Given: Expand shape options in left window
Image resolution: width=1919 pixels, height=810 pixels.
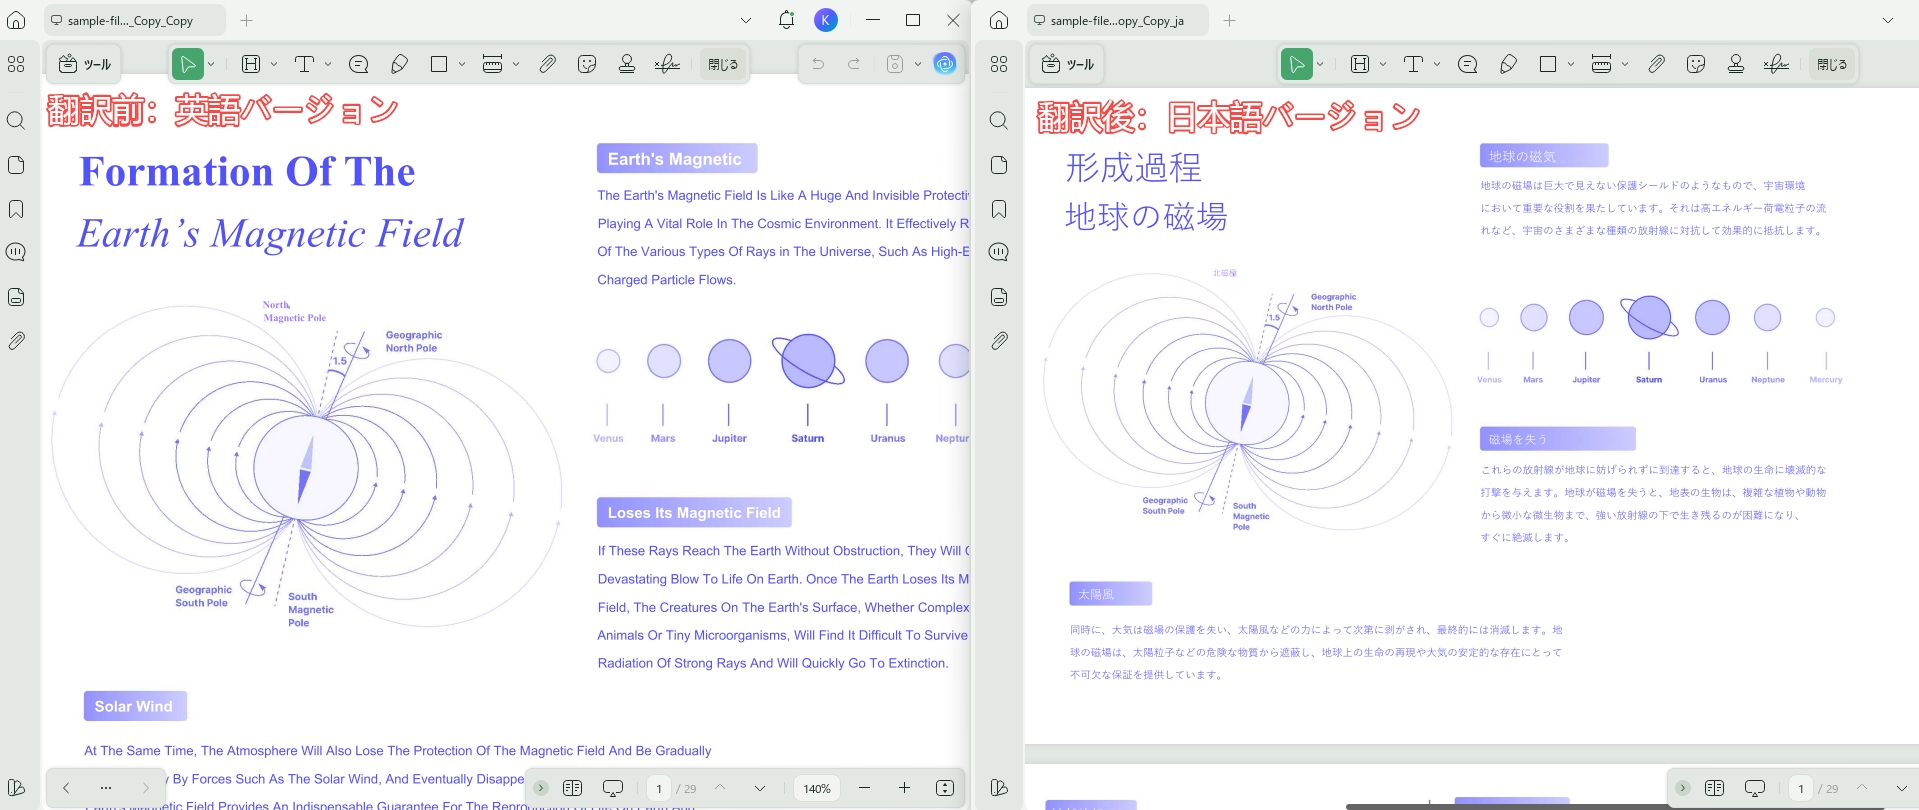Looking at the screenshot, I should (x=462, y=64).
